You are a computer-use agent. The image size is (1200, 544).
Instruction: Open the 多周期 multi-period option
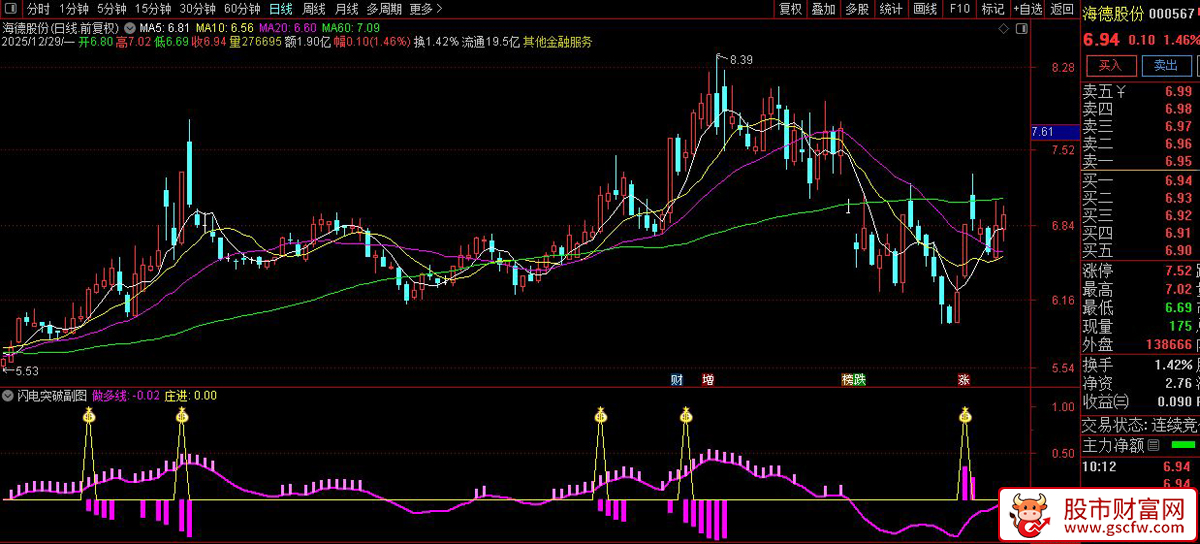point(384,9)
